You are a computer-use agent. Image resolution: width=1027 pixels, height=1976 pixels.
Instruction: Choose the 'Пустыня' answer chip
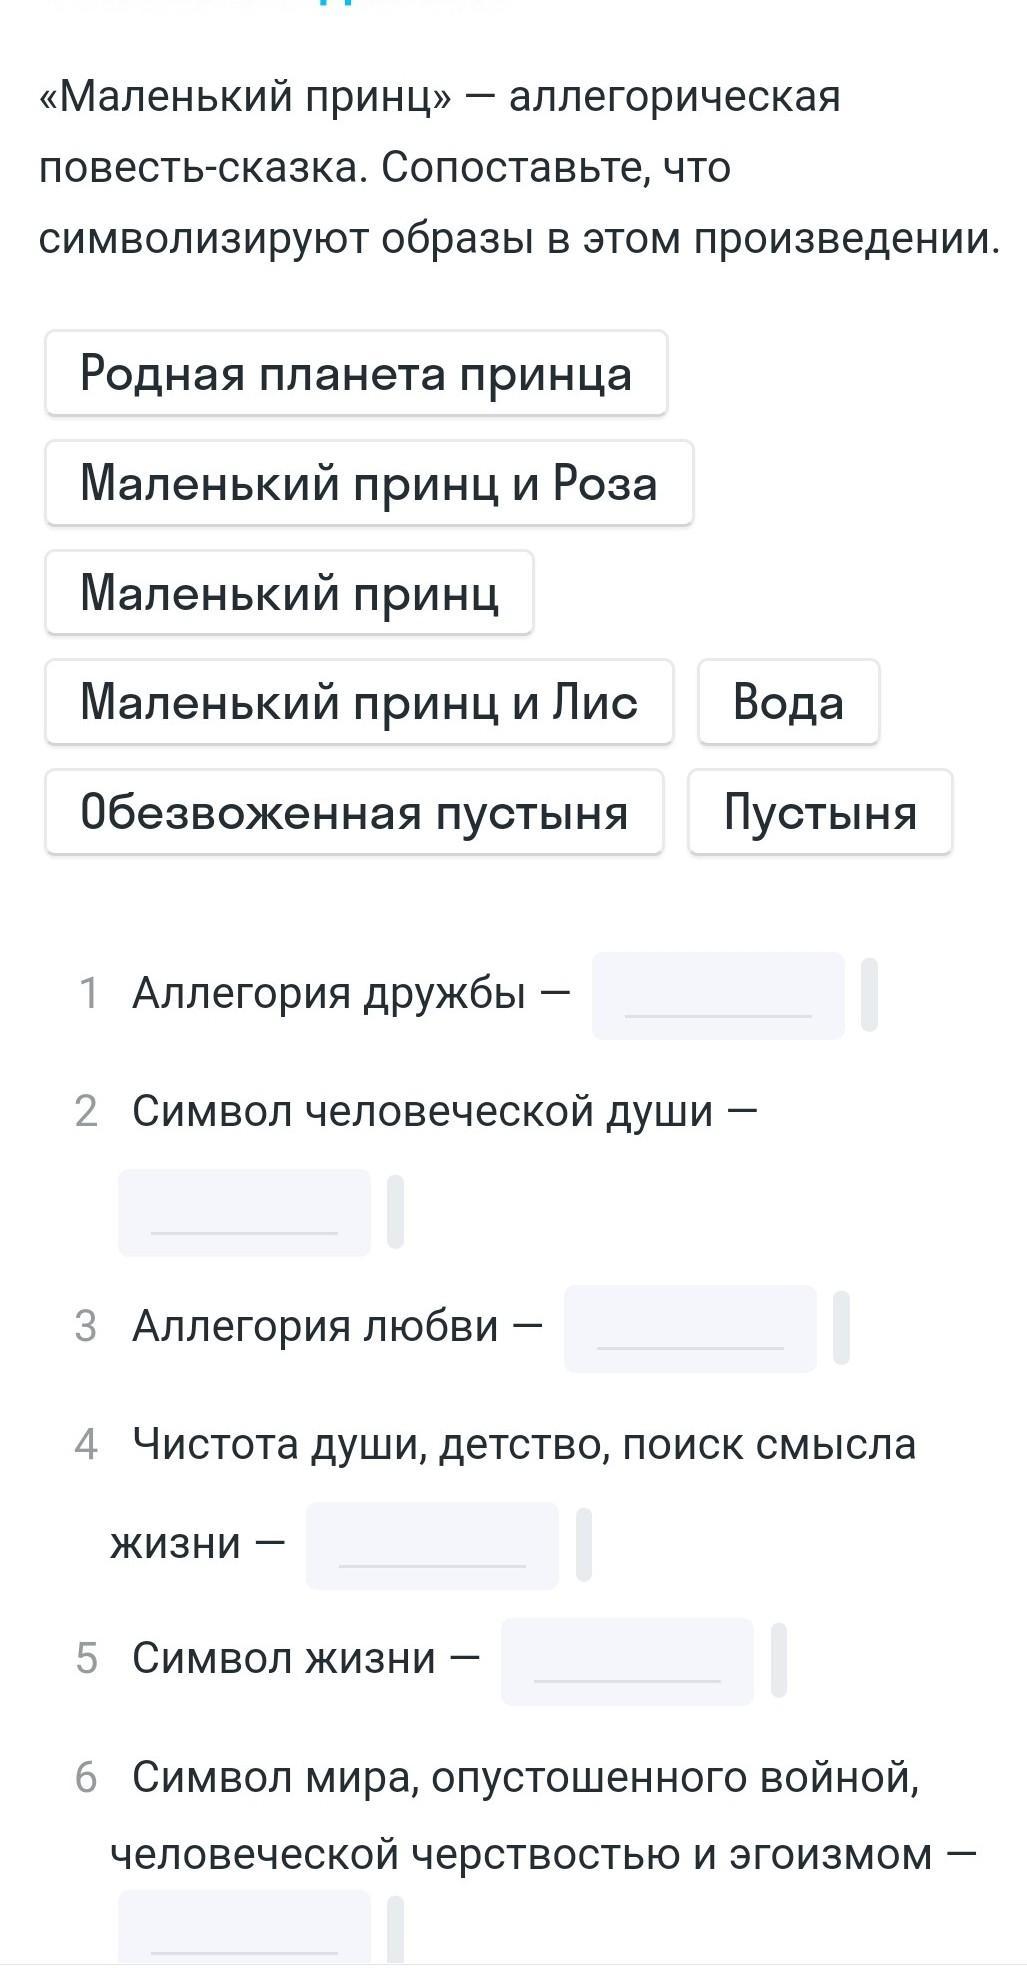(820, 811)
